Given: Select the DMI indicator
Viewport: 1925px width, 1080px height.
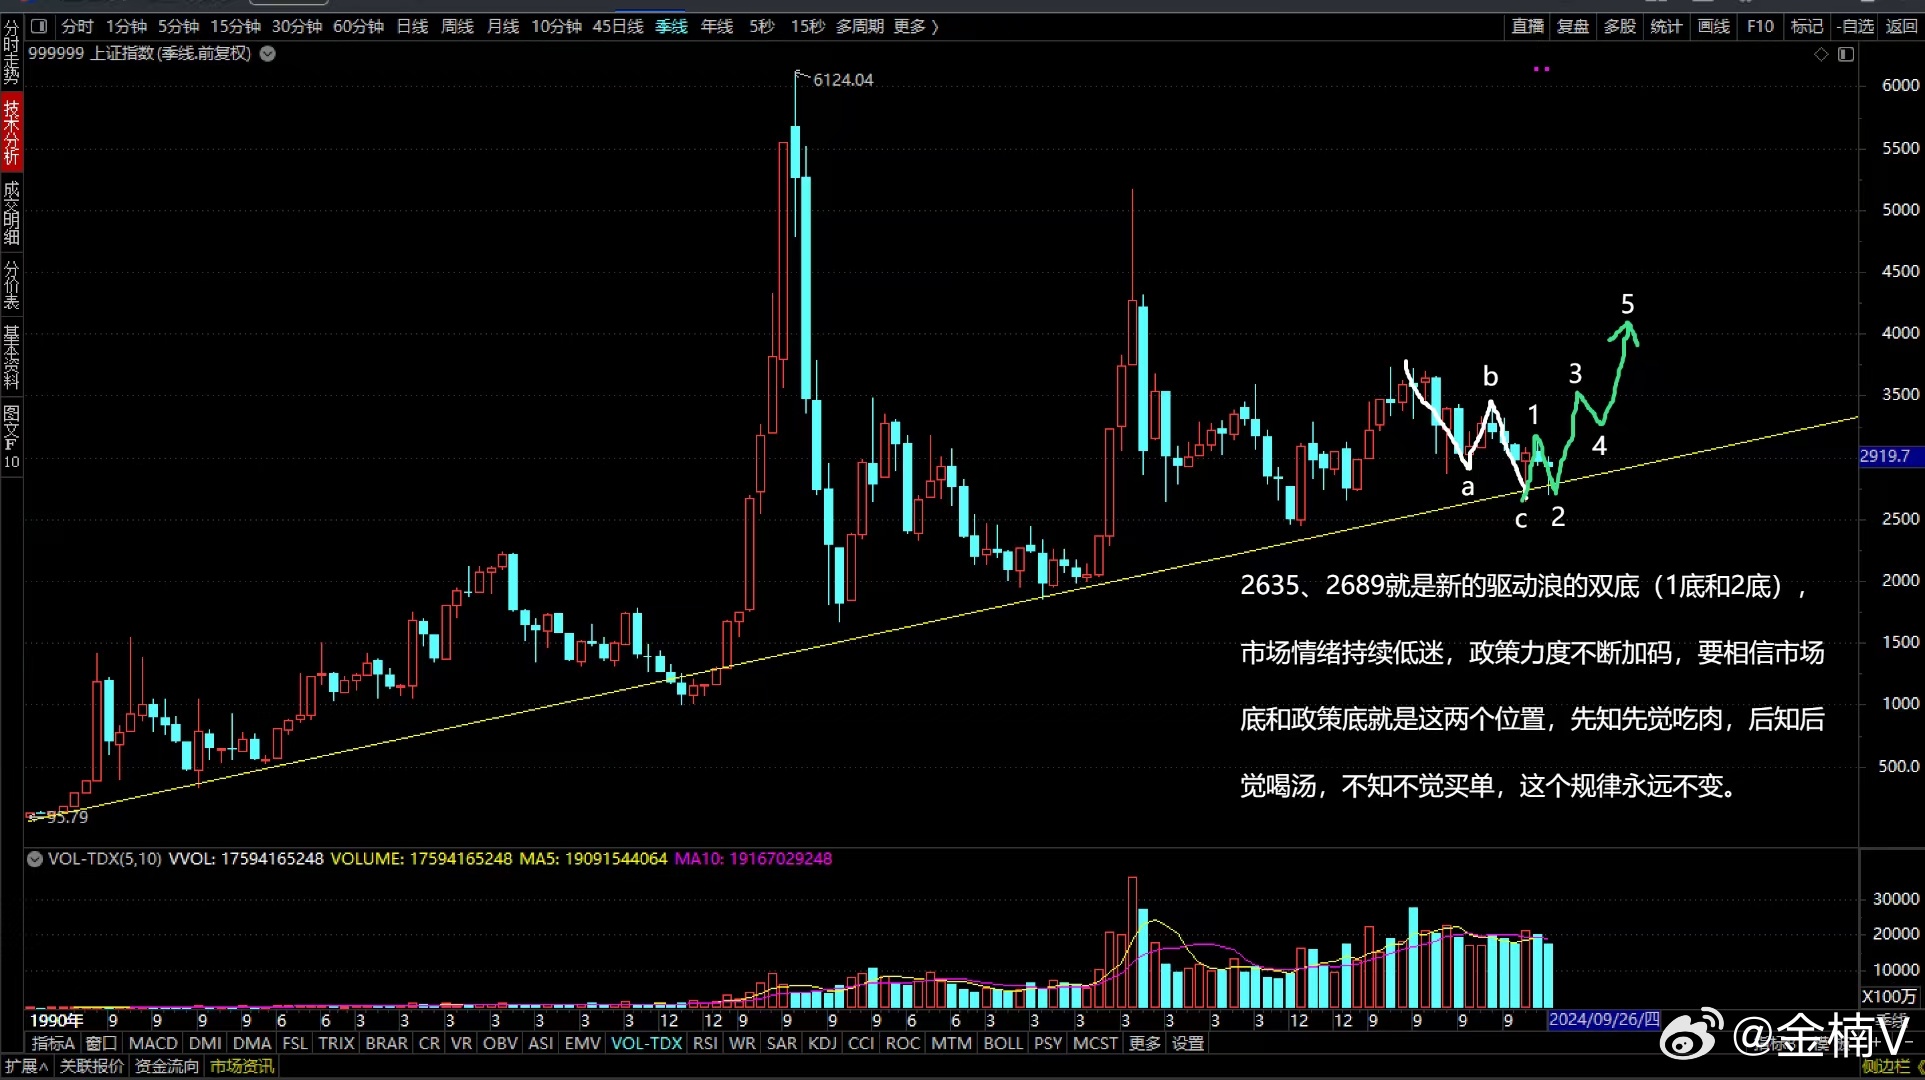Looking at the screenshot, I should point(204,1043).
